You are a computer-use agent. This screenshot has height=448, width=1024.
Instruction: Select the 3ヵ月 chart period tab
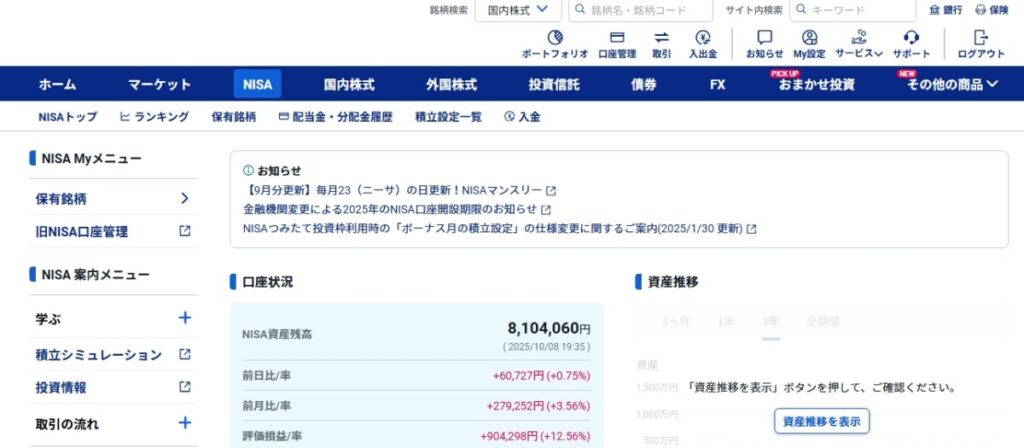(x=675, y=321)
